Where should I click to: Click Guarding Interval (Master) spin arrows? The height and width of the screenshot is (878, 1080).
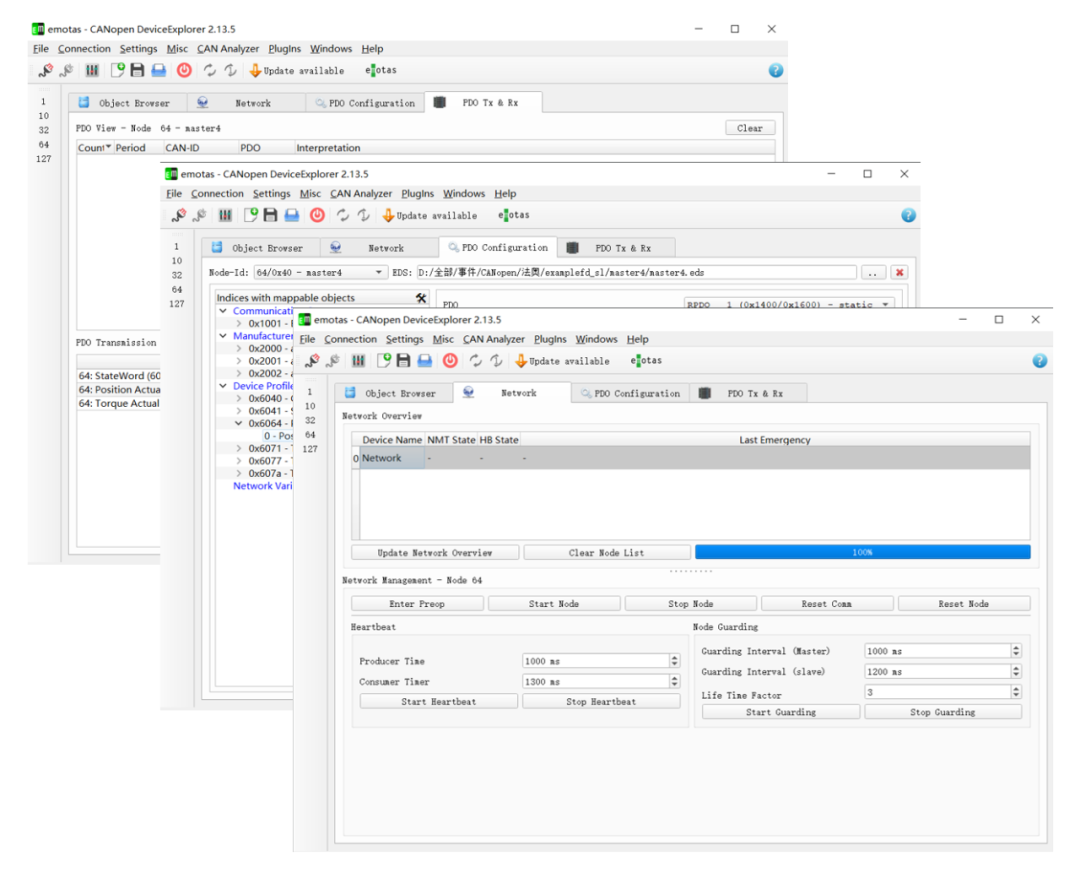click(x=1016, y=651)
